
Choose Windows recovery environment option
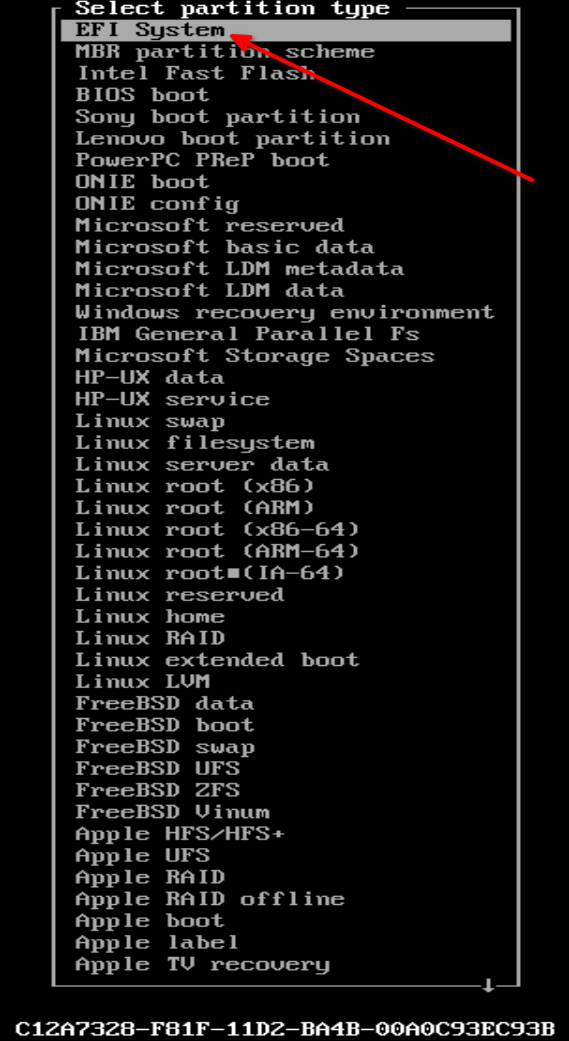[x=284, y=312]
